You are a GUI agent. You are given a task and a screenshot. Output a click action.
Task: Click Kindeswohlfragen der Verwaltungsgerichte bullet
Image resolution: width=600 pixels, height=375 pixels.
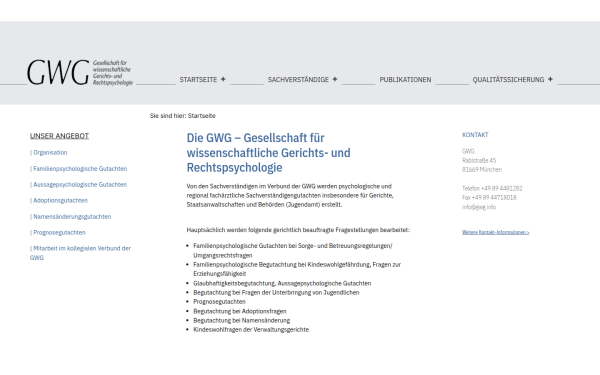(x=251, y=329)
